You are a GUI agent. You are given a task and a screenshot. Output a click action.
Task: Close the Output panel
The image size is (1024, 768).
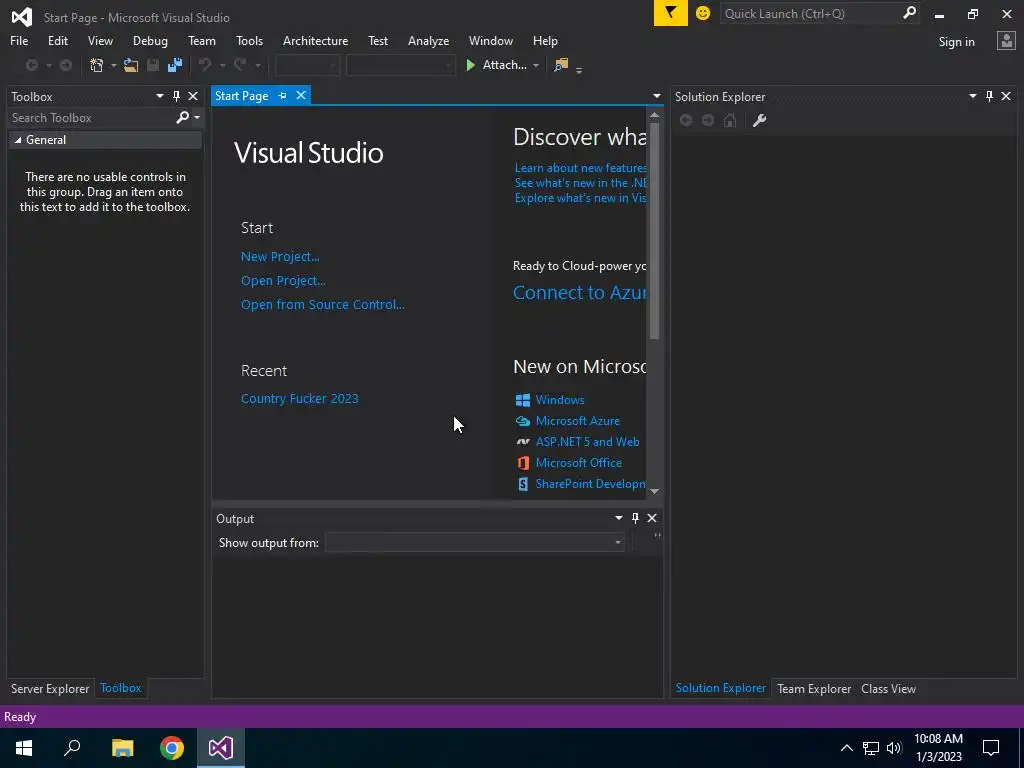(652, 519)
